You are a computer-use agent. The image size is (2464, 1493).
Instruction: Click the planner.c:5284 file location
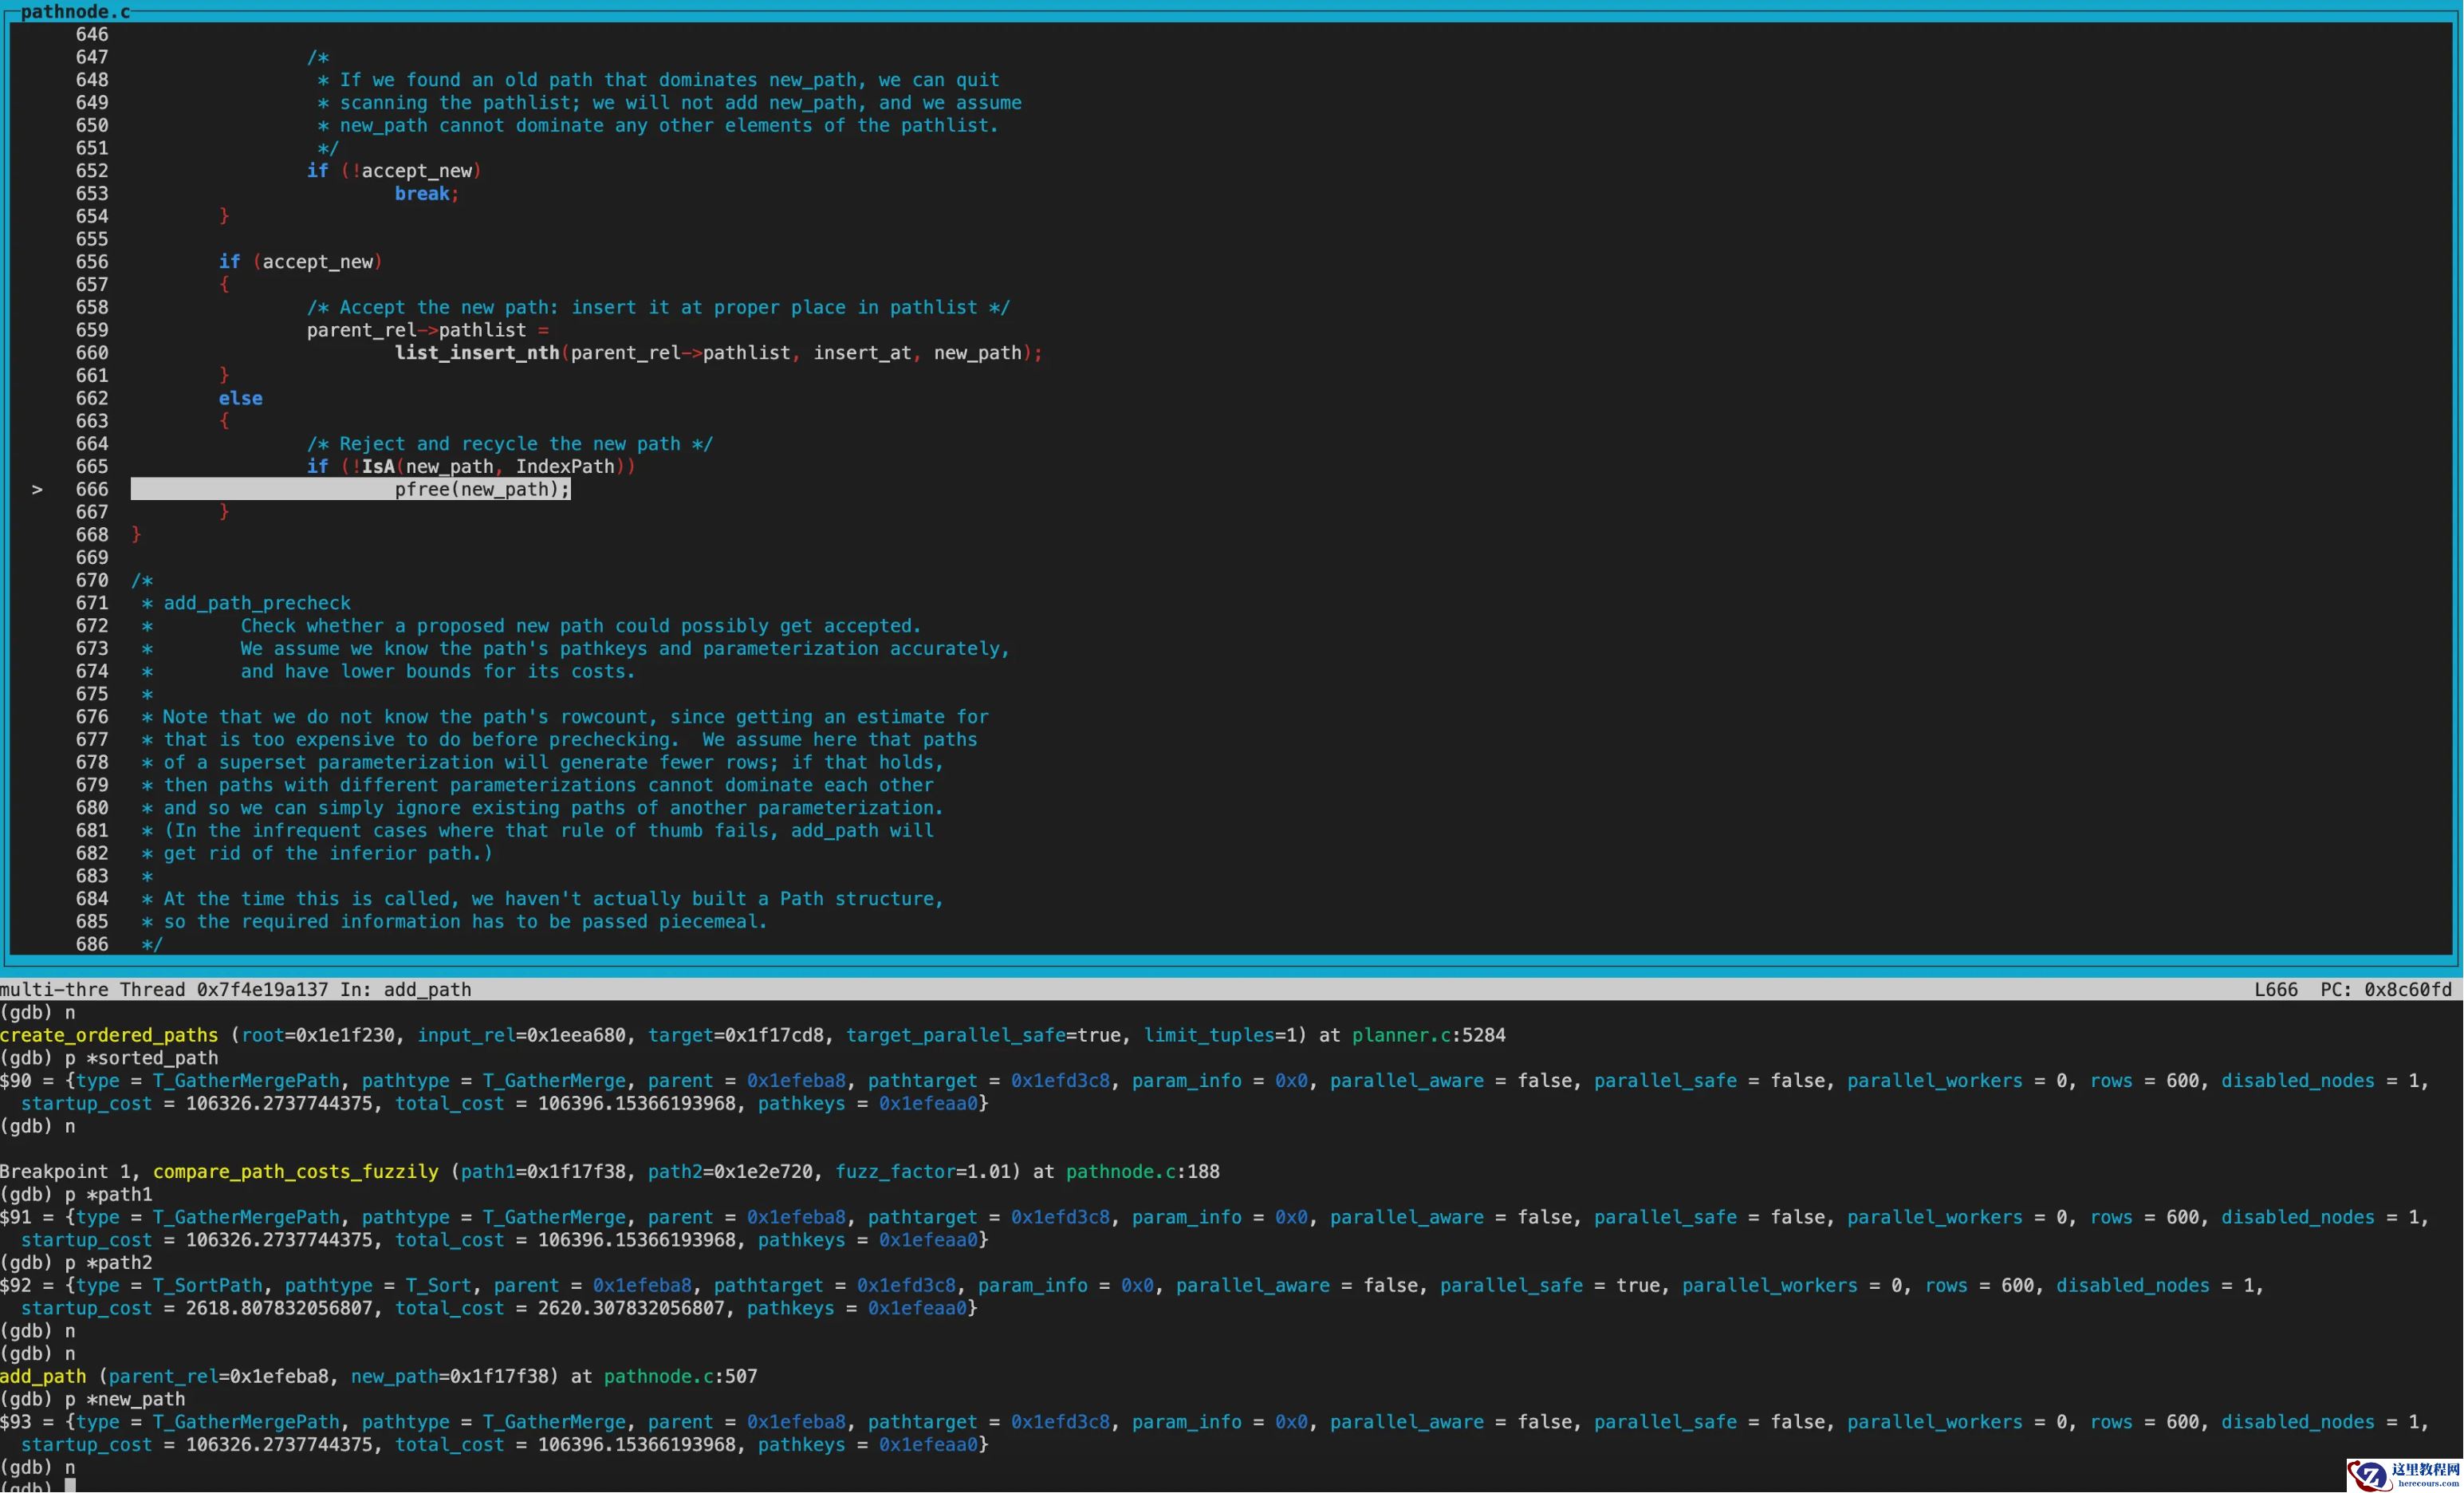[x=1428, y=1035]
